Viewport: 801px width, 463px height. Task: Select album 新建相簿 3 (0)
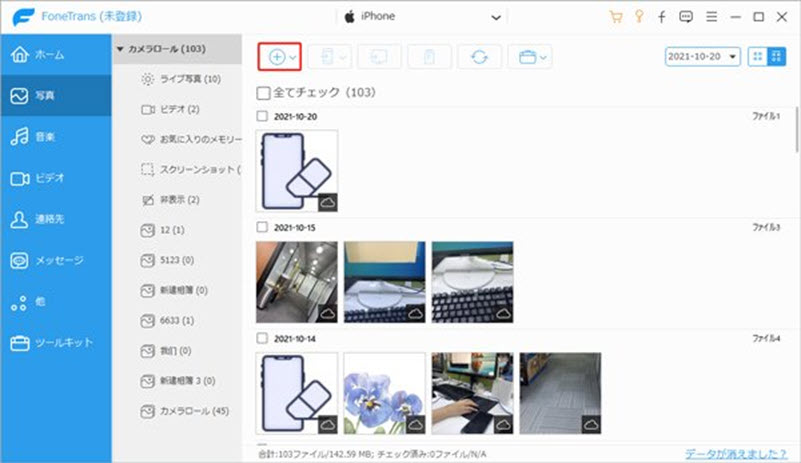(x=178, y=381)
